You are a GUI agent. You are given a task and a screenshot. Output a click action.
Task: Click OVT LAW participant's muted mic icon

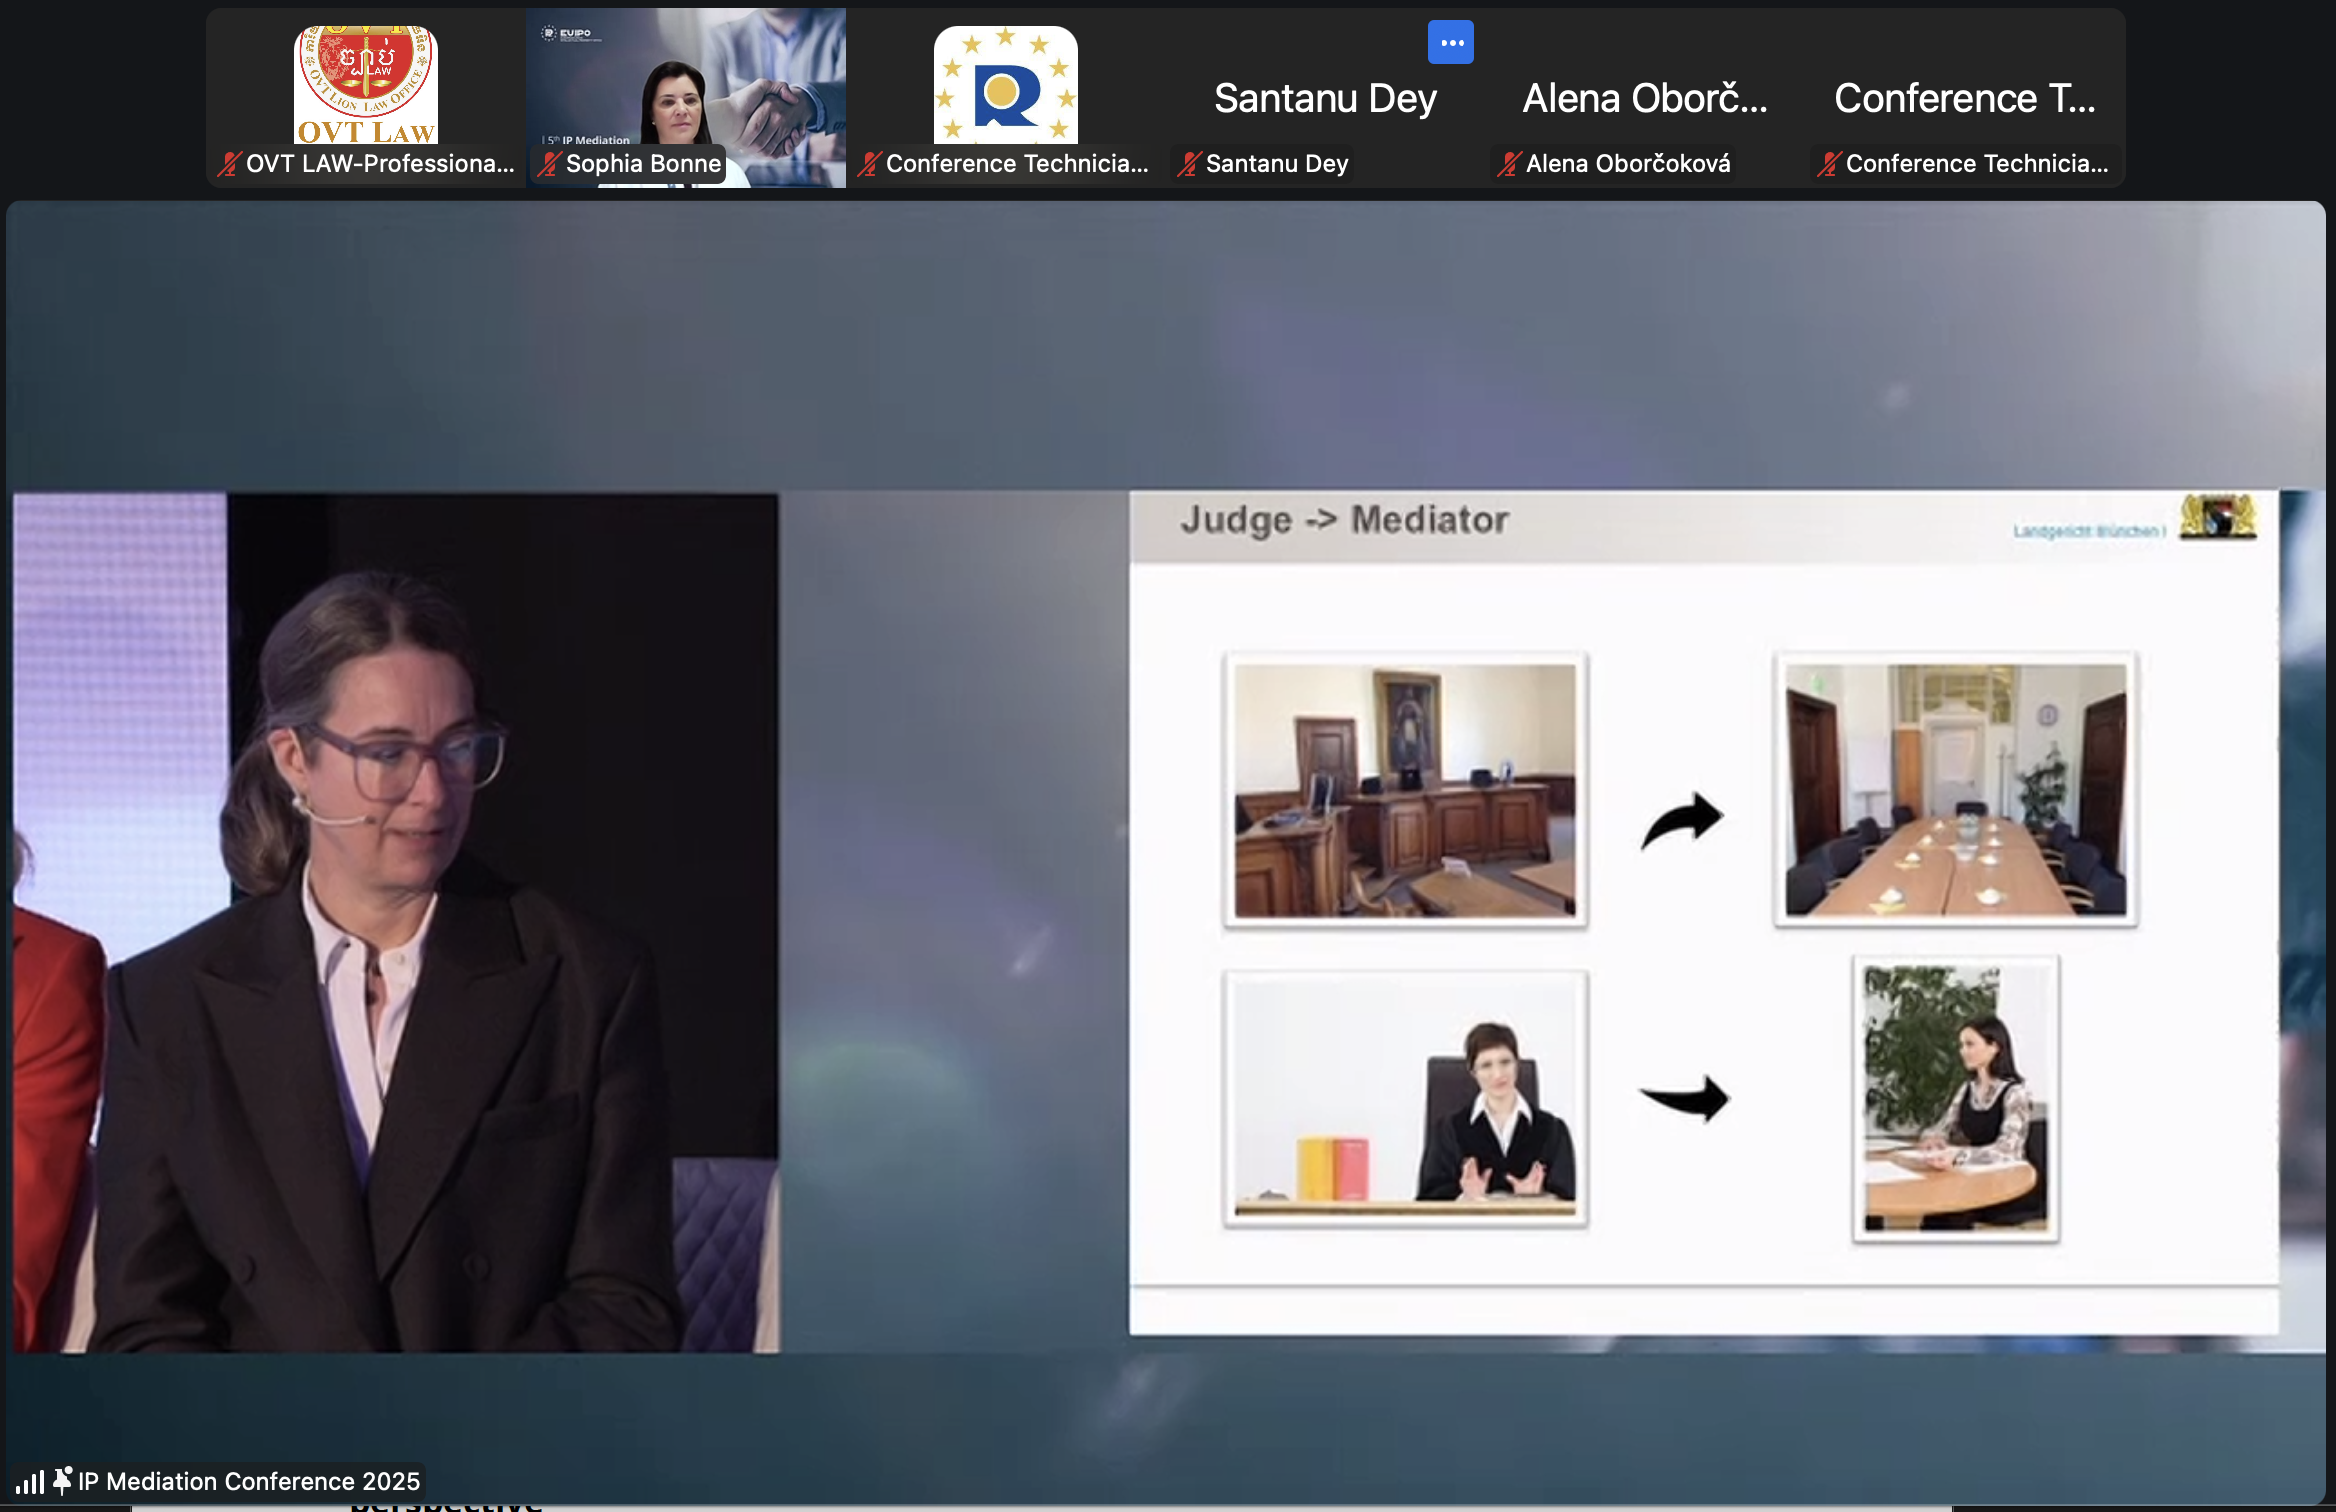coord(229,164)
